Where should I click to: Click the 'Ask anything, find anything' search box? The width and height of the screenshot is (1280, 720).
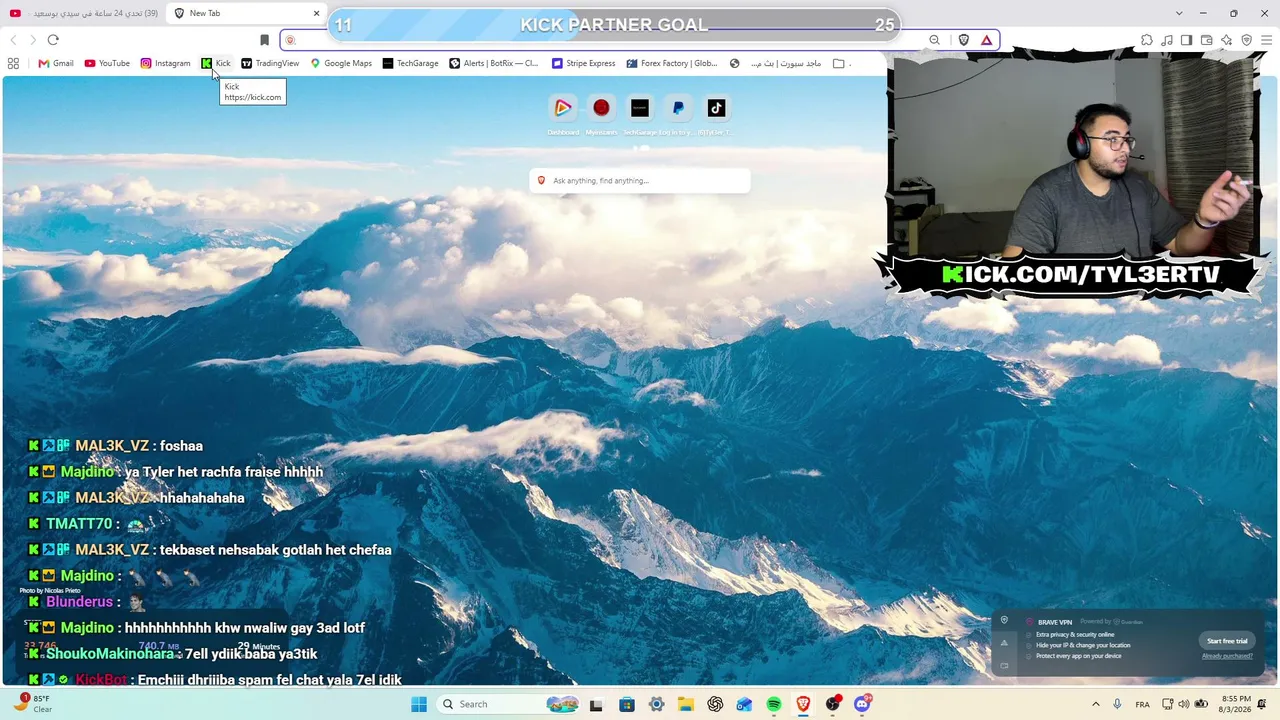coord(640,181)
